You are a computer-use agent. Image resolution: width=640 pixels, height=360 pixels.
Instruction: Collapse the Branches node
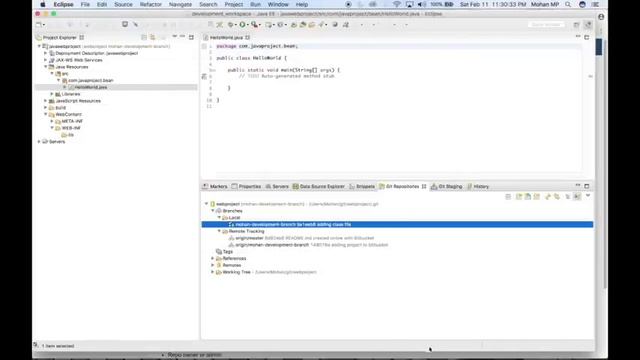tap(213, 211)
